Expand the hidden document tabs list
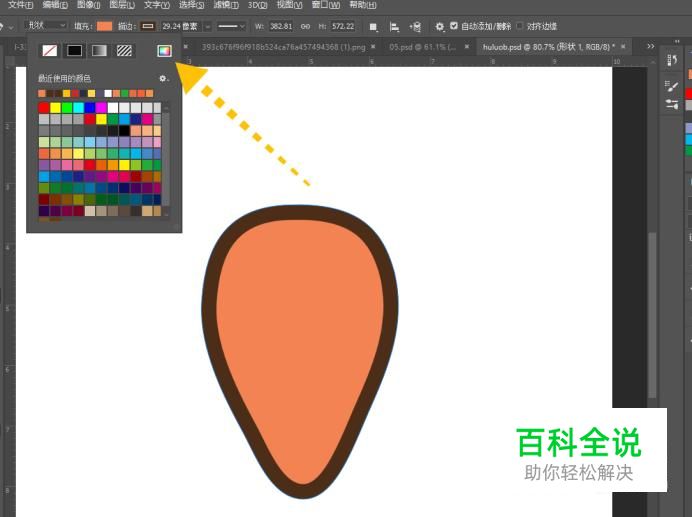 [x=650, y=46]
